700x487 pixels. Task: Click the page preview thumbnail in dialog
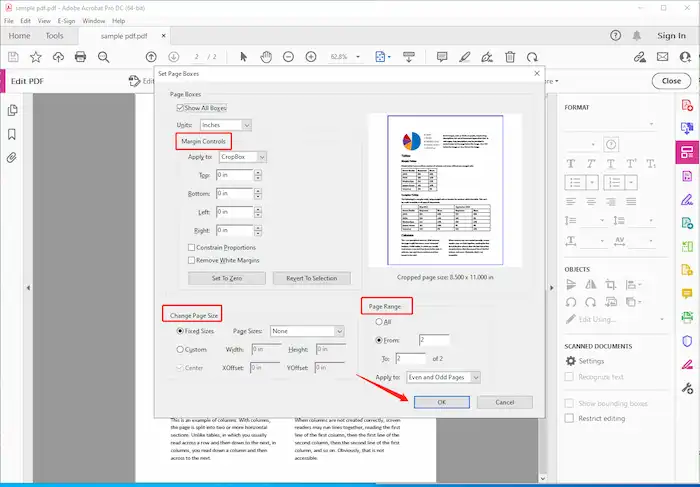click(x=445, y=190)
